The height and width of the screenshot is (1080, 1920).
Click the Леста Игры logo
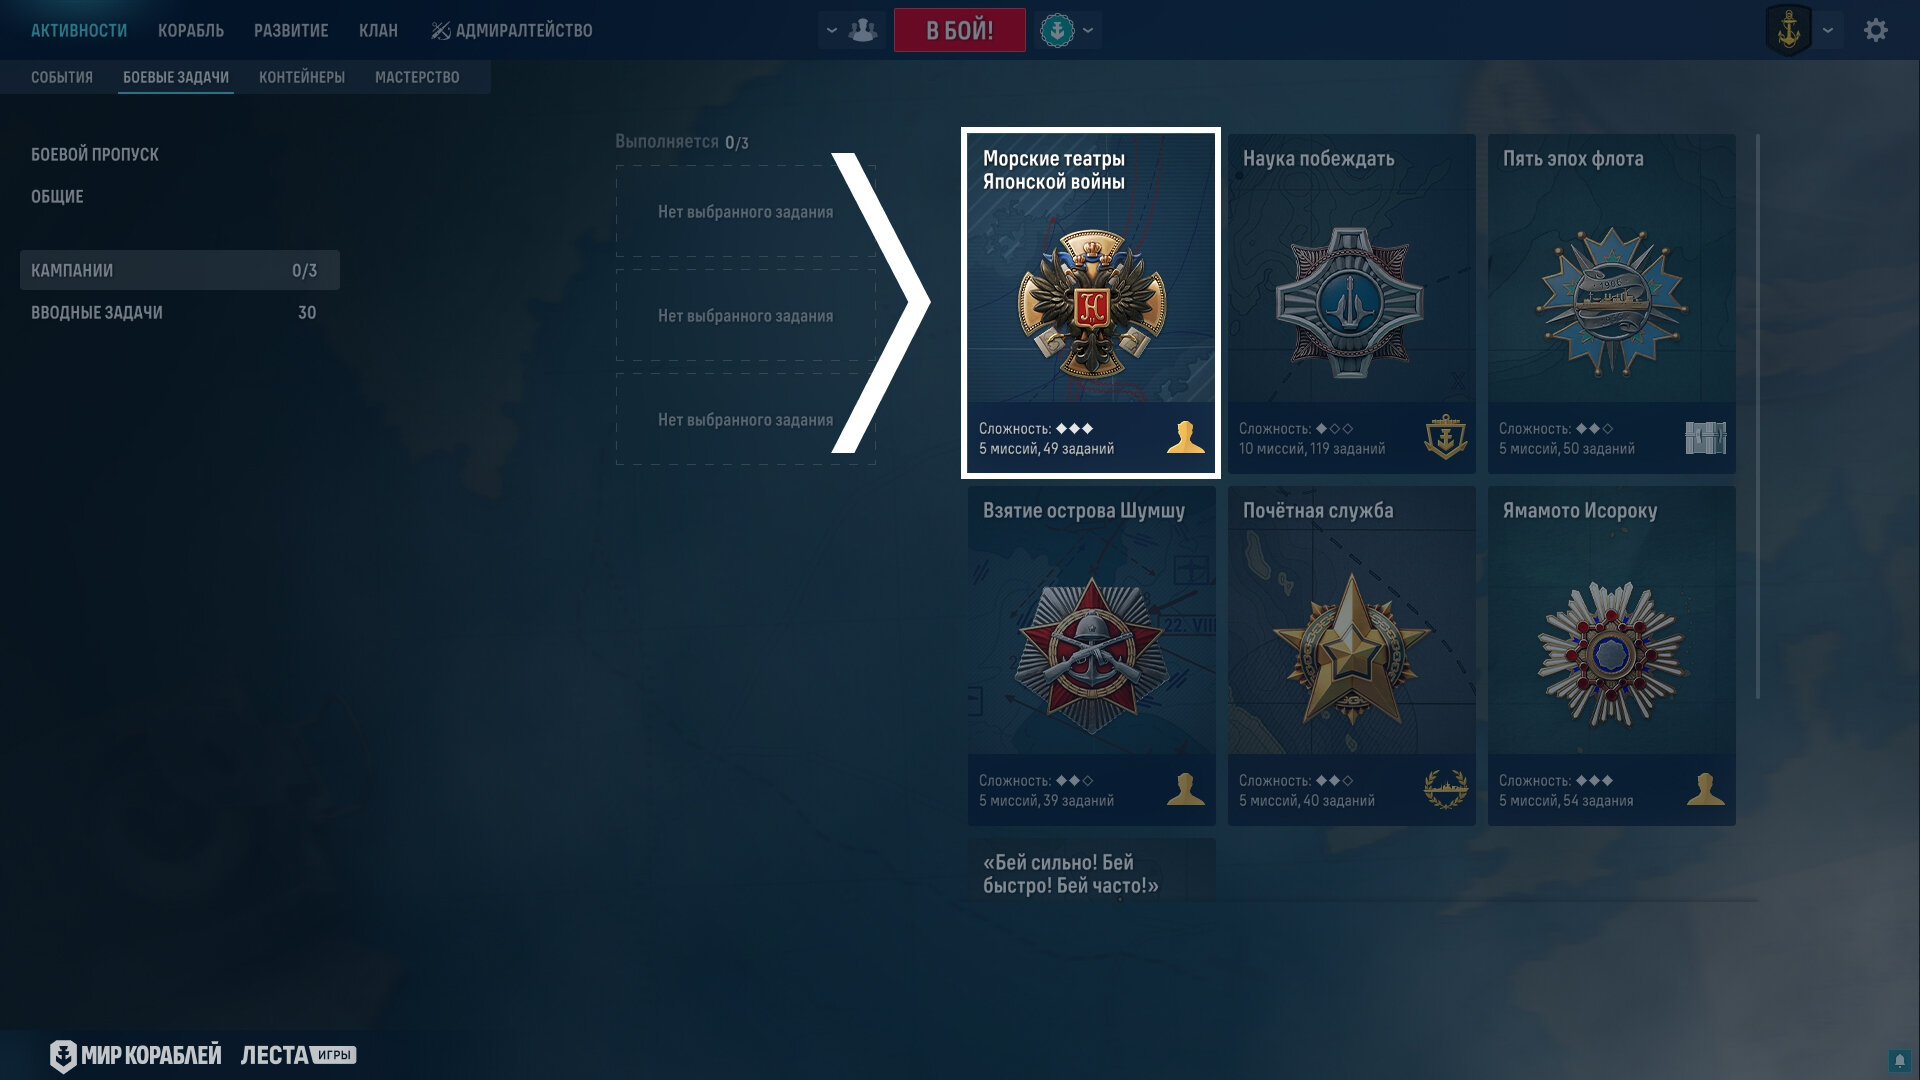coord(298,1055)
